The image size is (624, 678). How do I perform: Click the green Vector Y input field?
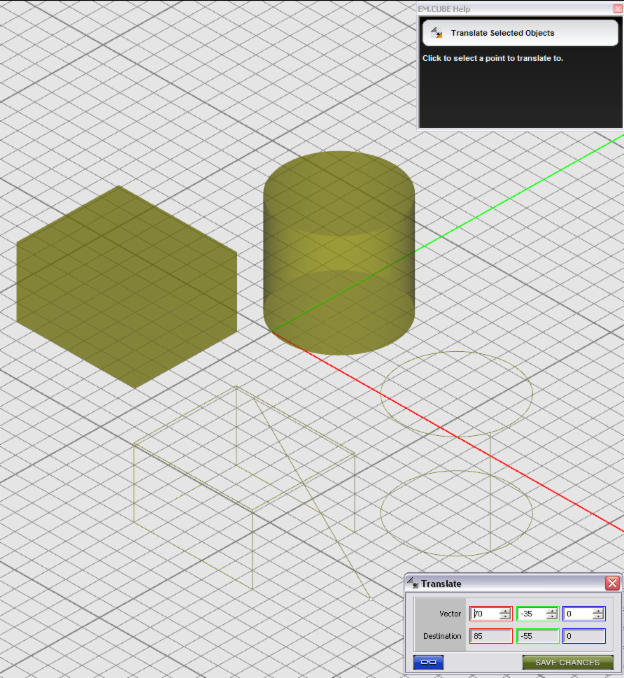pyautogui.click(x=531, y=614)
